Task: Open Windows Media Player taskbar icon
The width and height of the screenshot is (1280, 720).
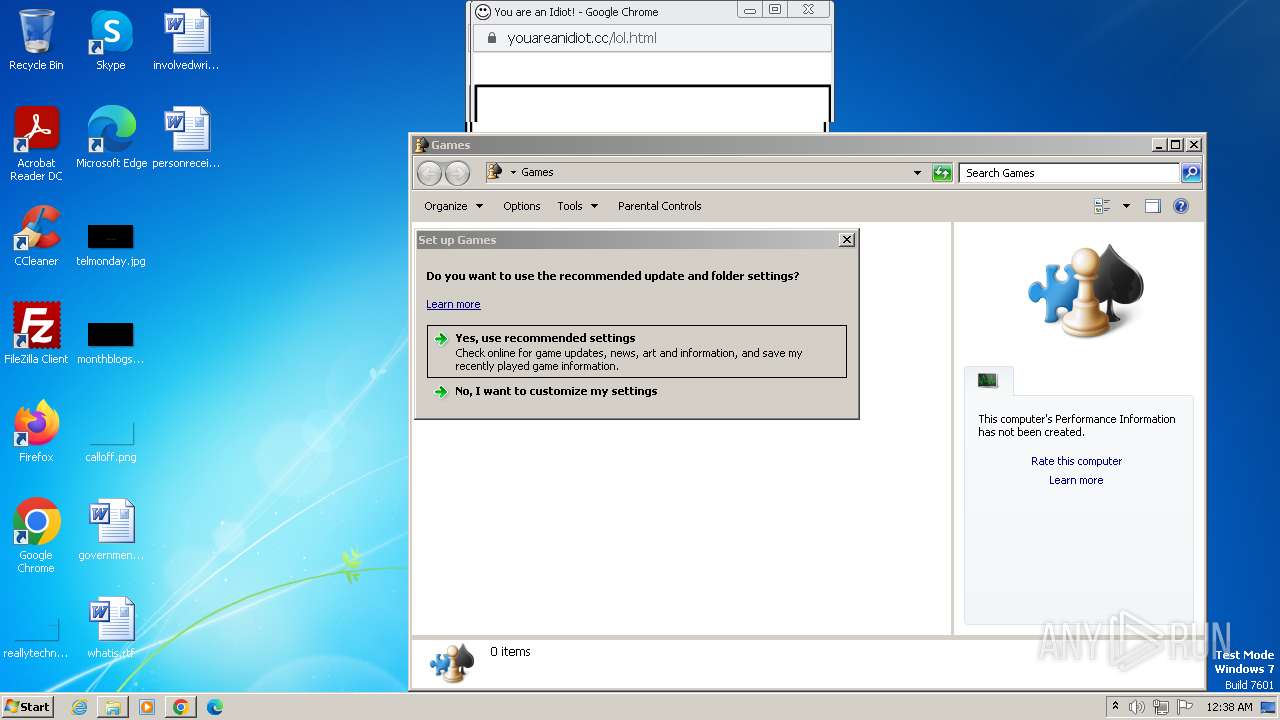Action: [x=147, y=707]
